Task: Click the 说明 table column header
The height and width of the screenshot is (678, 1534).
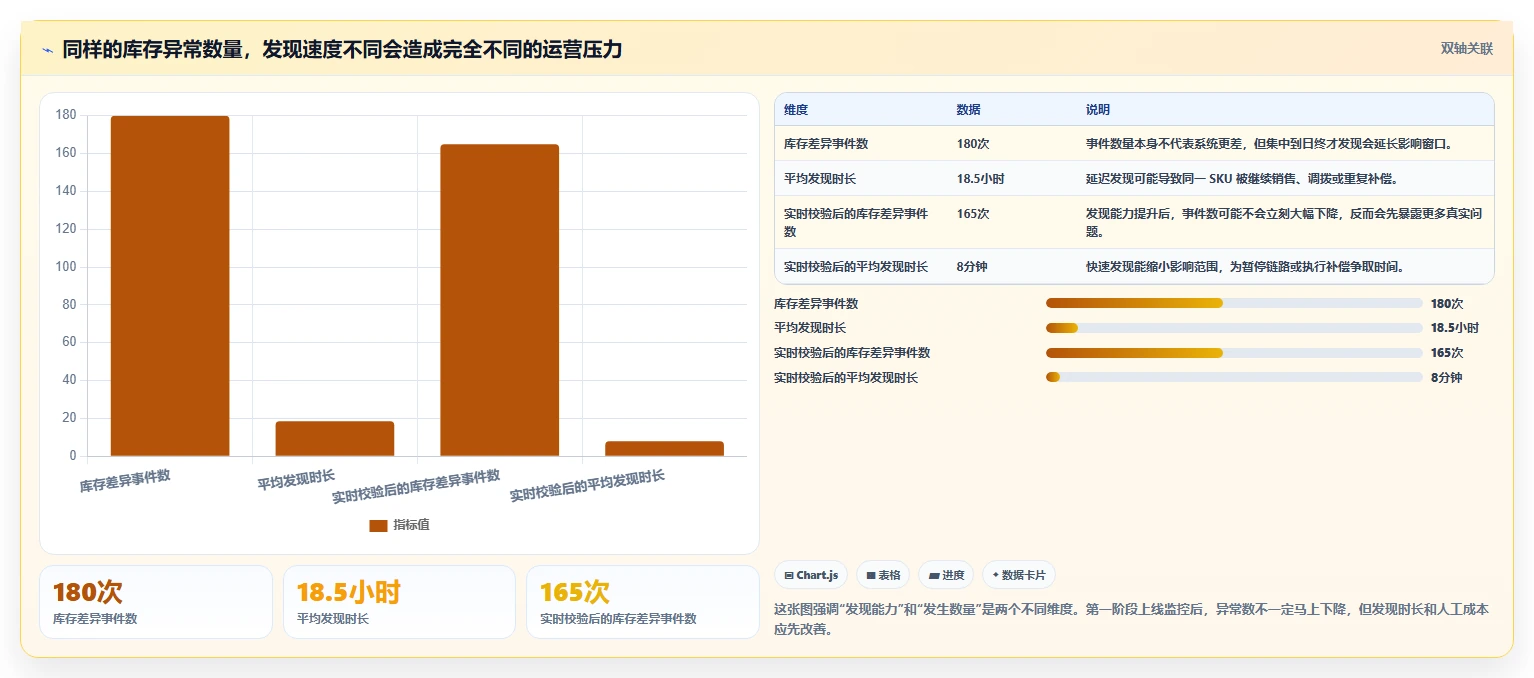Action: 1098,110
